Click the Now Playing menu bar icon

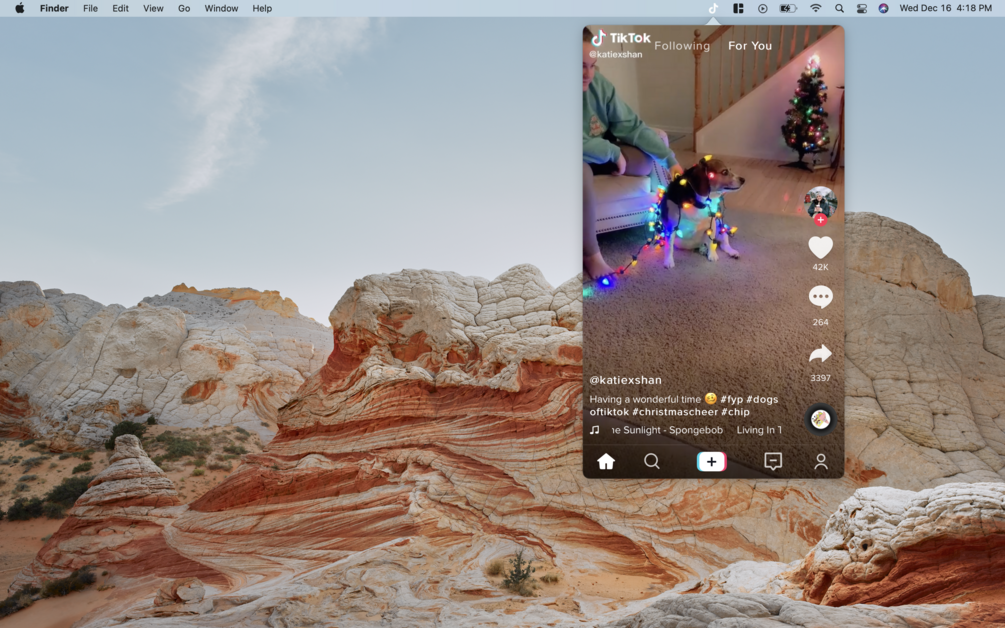[x=762, y=8]
